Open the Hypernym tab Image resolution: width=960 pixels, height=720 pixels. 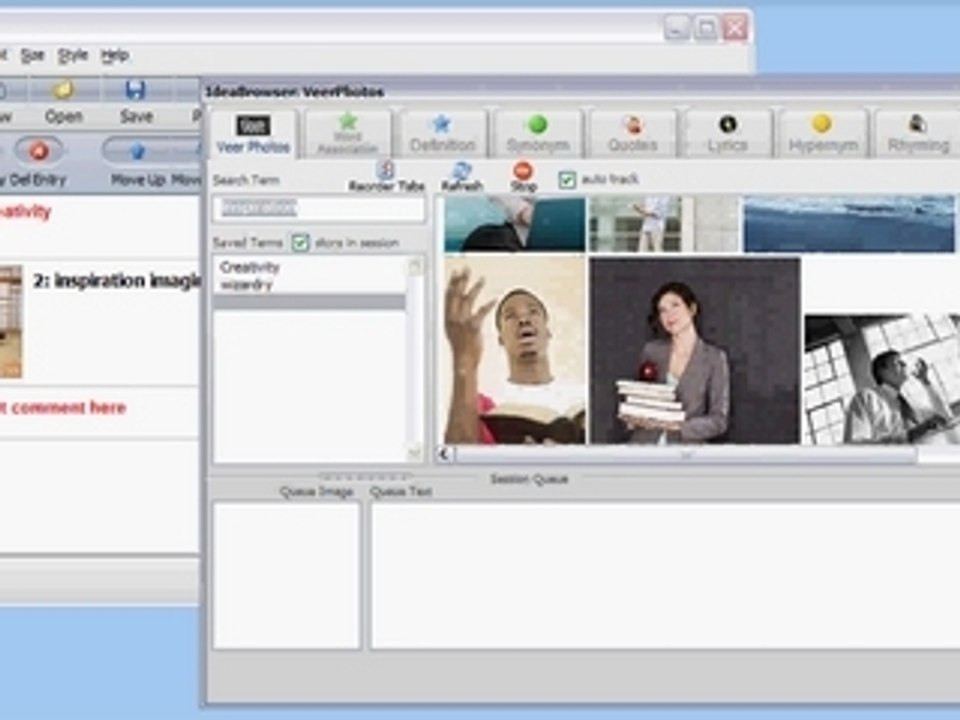(823, 134)
